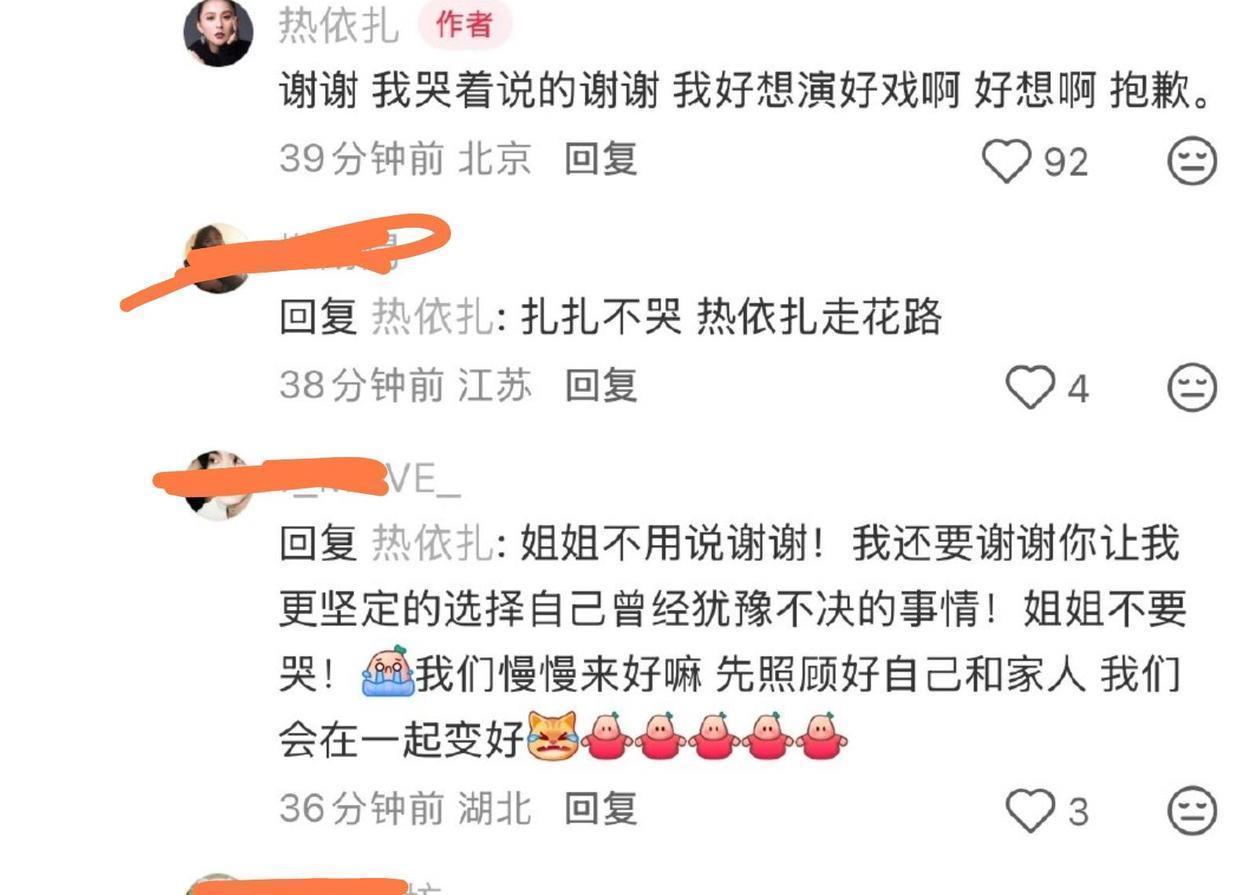1242x895 pixels.
Task: Dislike face icon on 热依扎's comment
Action: tap(1192, 161)
